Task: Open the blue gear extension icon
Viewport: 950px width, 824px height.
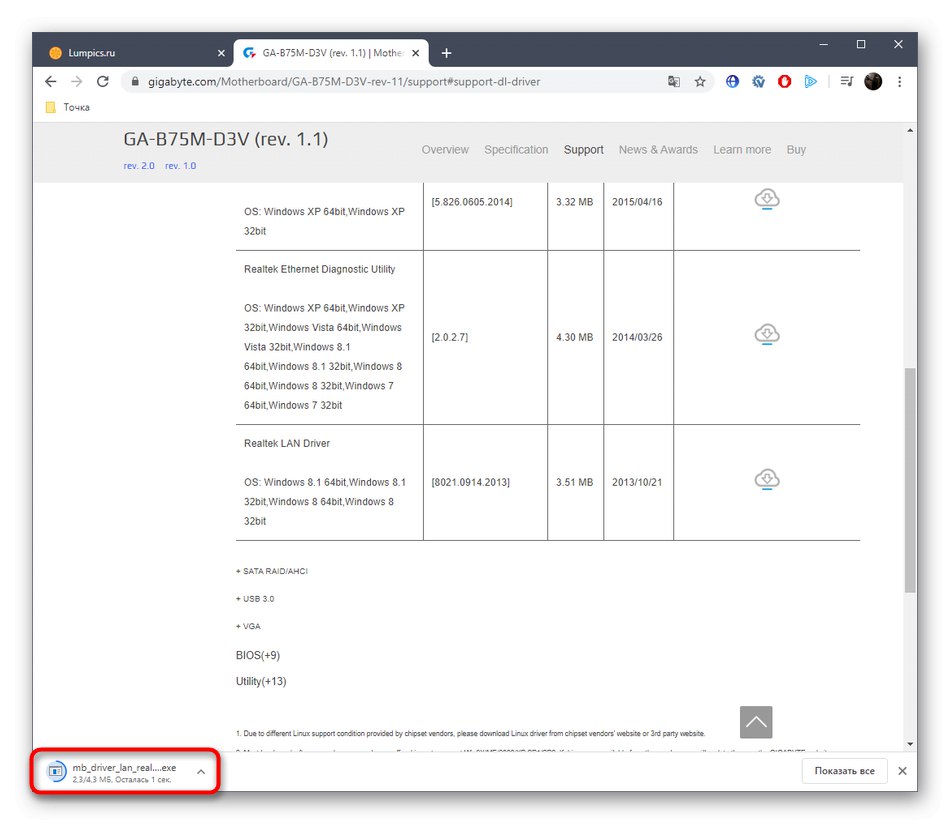Action: coord(758,81)
